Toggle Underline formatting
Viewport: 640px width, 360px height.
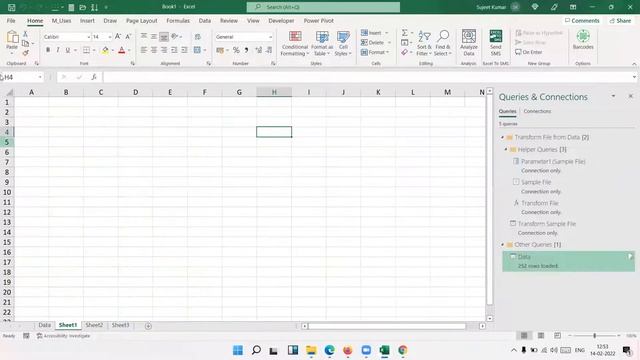68,50
